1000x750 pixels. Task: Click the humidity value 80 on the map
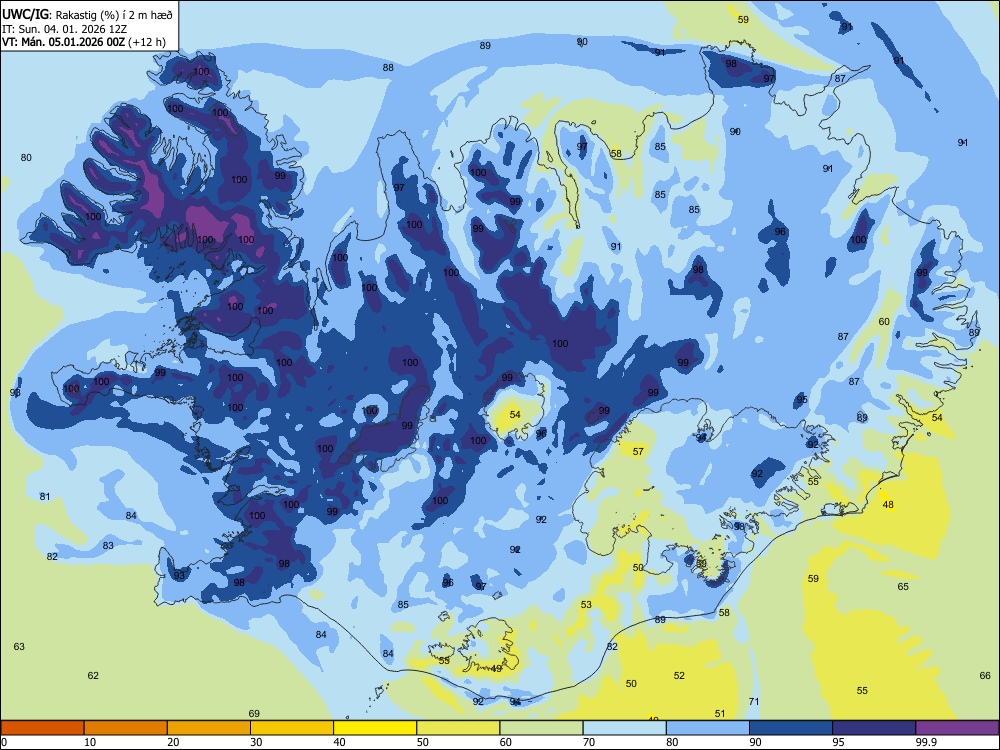[26, 158]
